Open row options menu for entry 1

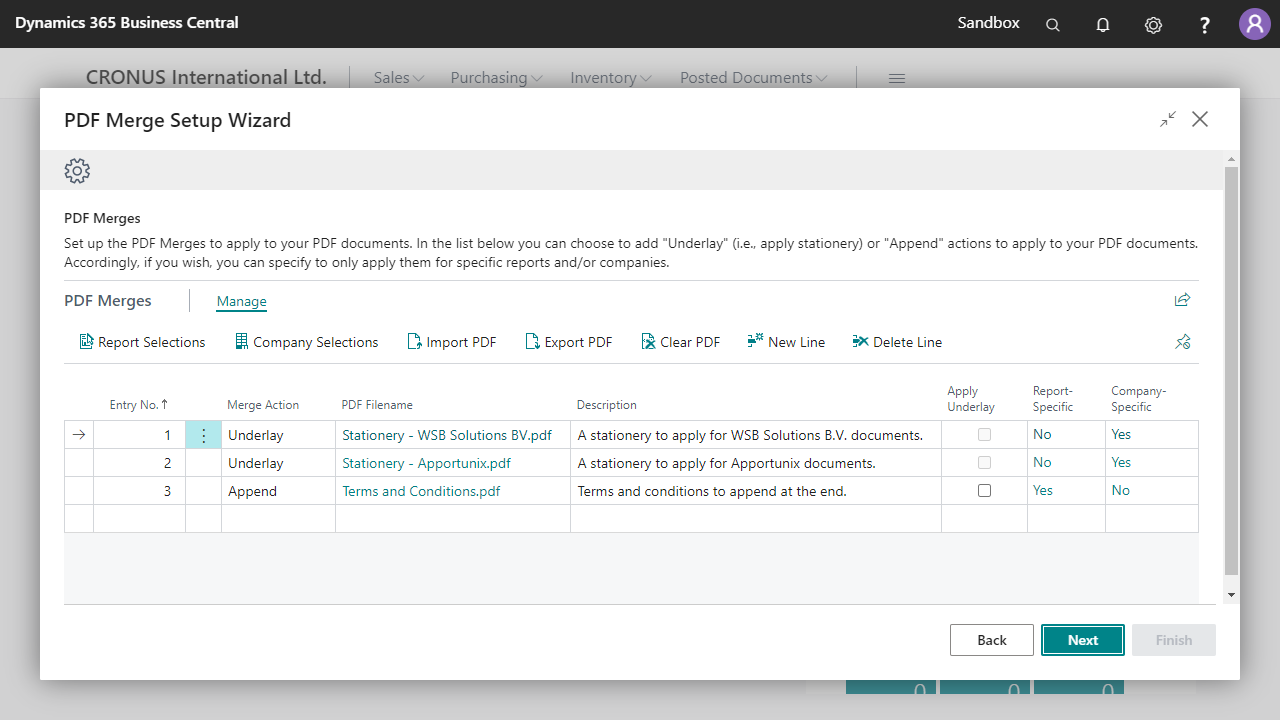203,435
